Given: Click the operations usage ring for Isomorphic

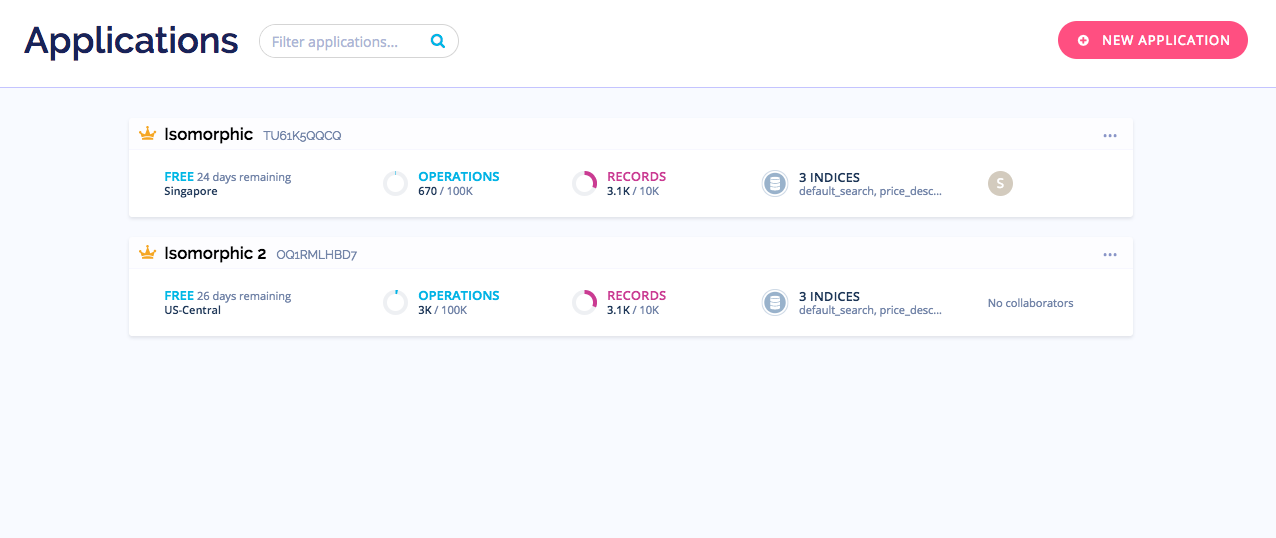Looking at the screenshot, I should pyautogui.click(x=396, y=184).
